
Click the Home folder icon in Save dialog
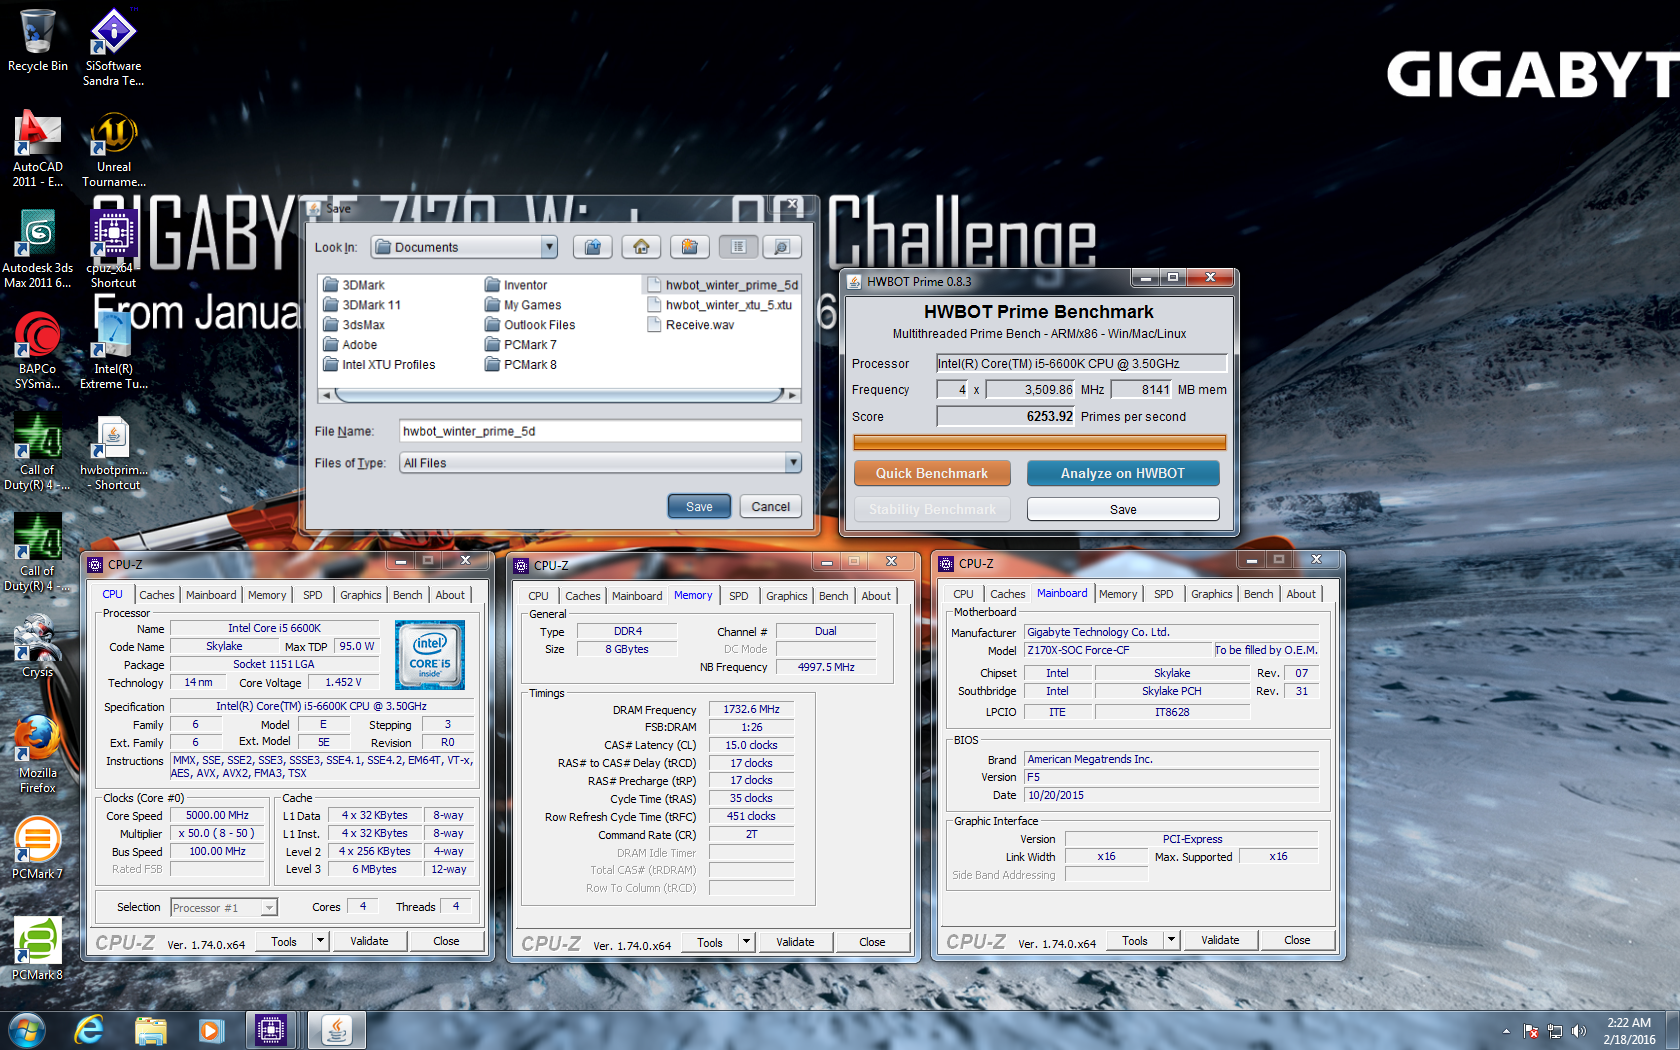click(641, 247)
